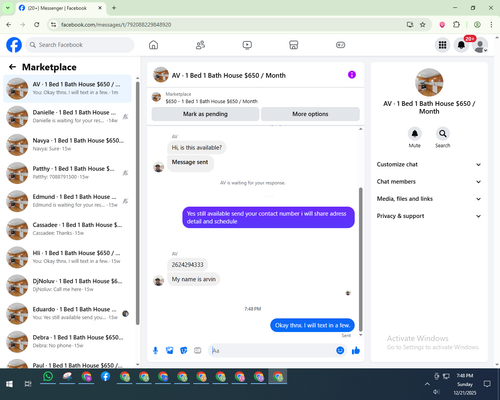Attach a photo with the image icon
Image resolution: width=500 pixels, height=400 pixels.
(170, 350)
